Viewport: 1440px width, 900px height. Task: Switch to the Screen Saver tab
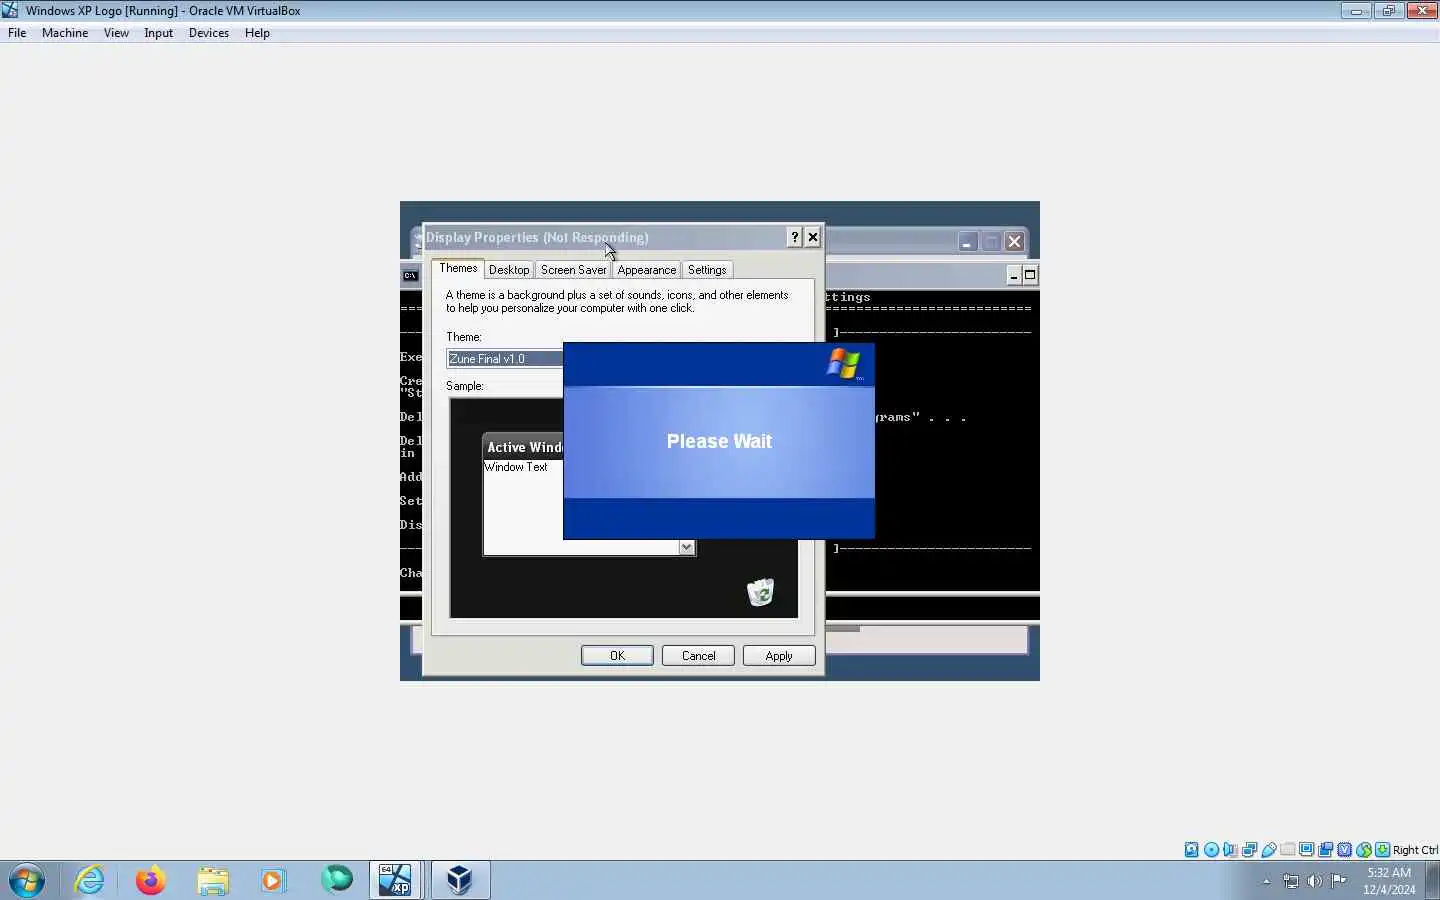tap(573, 270)
